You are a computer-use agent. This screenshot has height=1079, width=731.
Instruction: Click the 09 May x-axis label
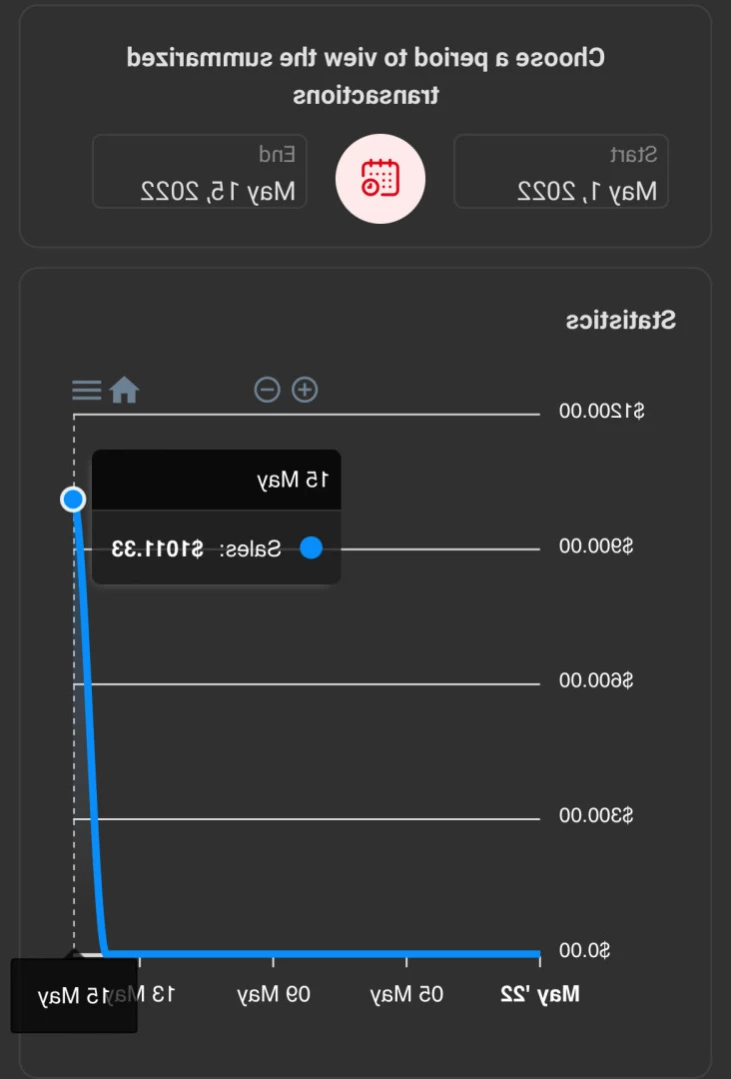[x=274, y=994]
